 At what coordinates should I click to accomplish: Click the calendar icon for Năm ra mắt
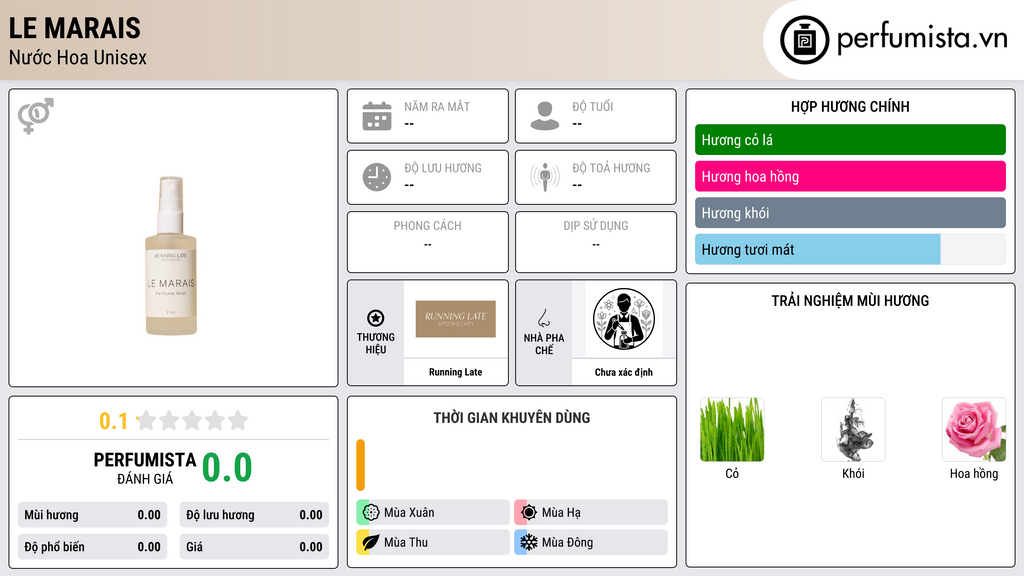click(377, 116)
